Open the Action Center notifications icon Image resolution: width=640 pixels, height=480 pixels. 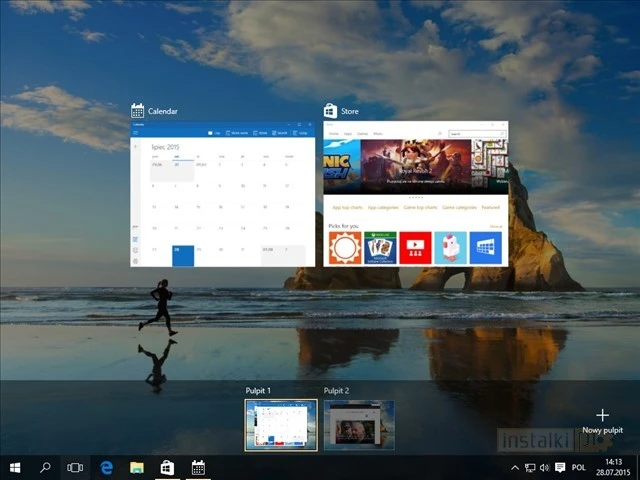coord(559,467)
